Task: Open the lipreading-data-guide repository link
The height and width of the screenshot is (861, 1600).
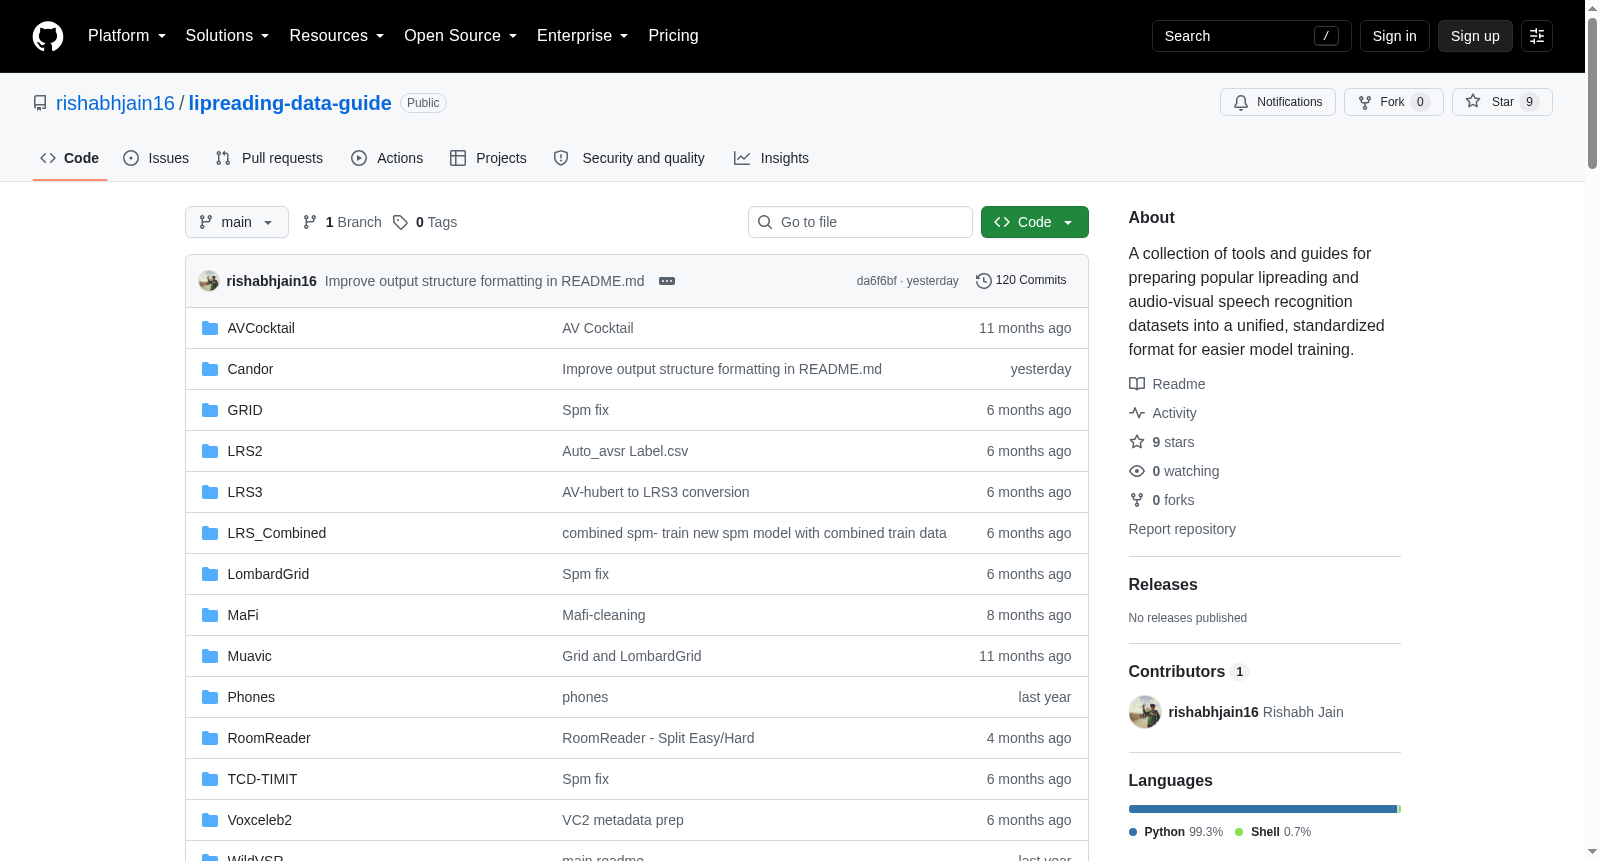Action: [290, 103]
